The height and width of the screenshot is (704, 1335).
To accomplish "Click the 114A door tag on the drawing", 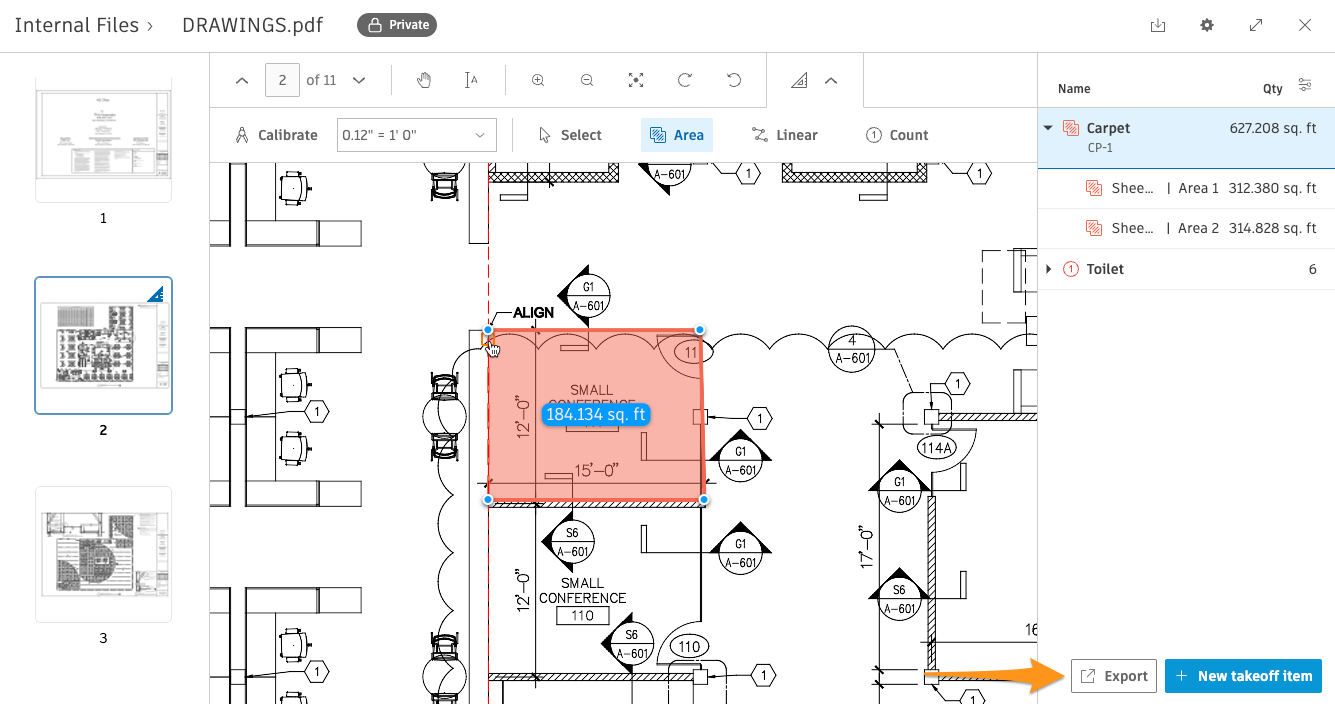I will point(936,449).
